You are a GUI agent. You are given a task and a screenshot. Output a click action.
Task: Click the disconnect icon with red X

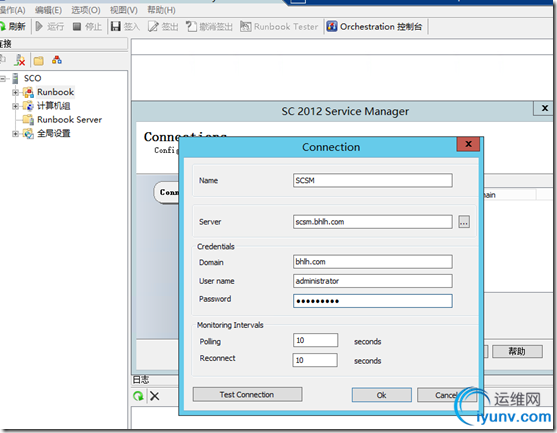point(20,60)
